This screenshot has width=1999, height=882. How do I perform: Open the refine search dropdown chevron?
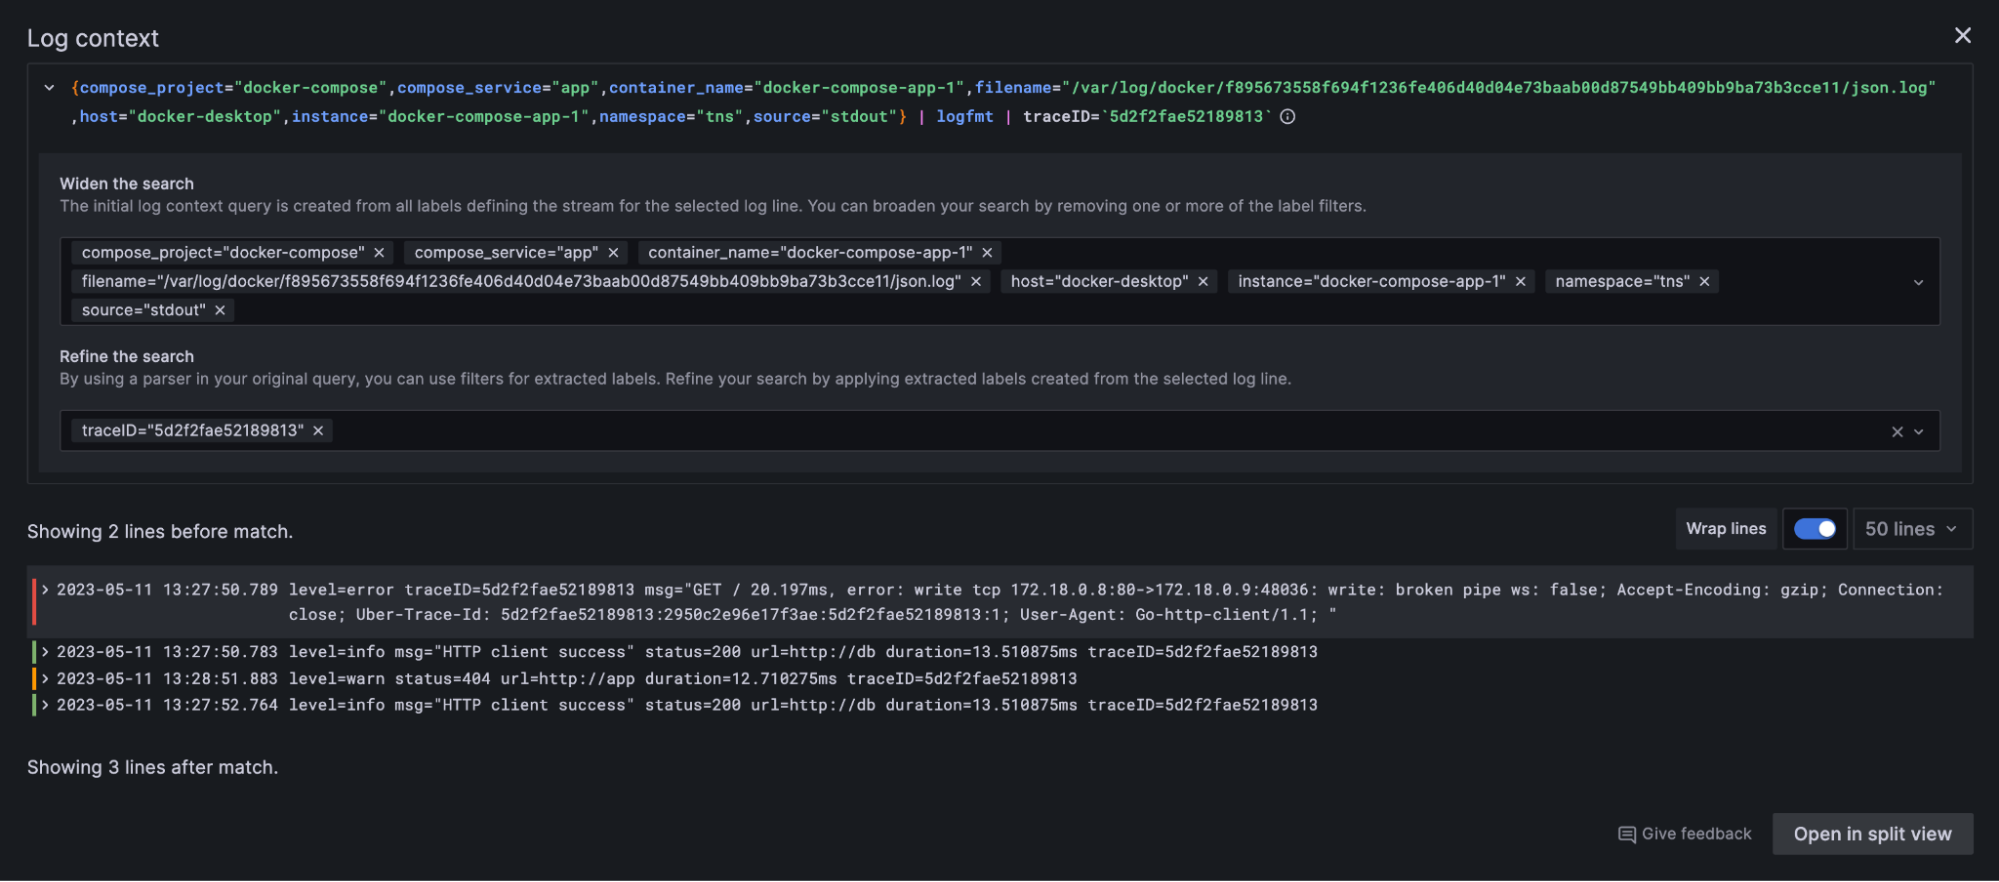[x=1918, y=432]
